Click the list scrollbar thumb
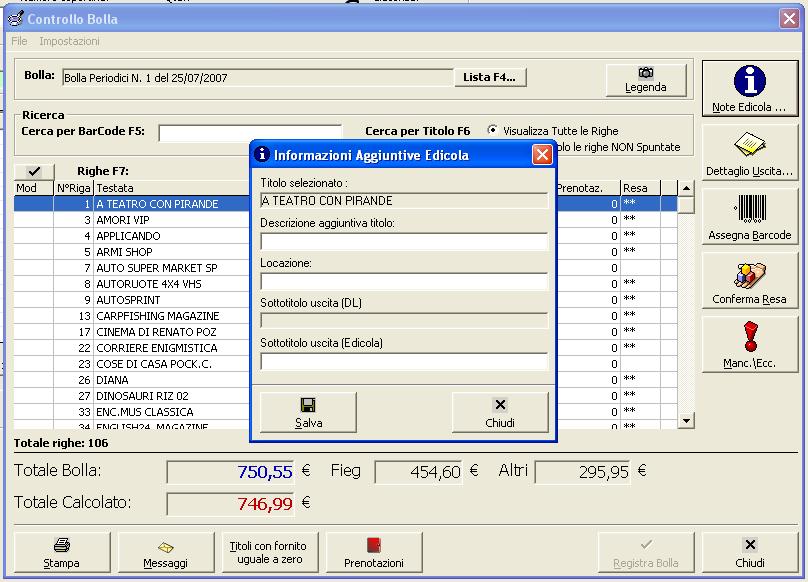 (x=686, y=205)
